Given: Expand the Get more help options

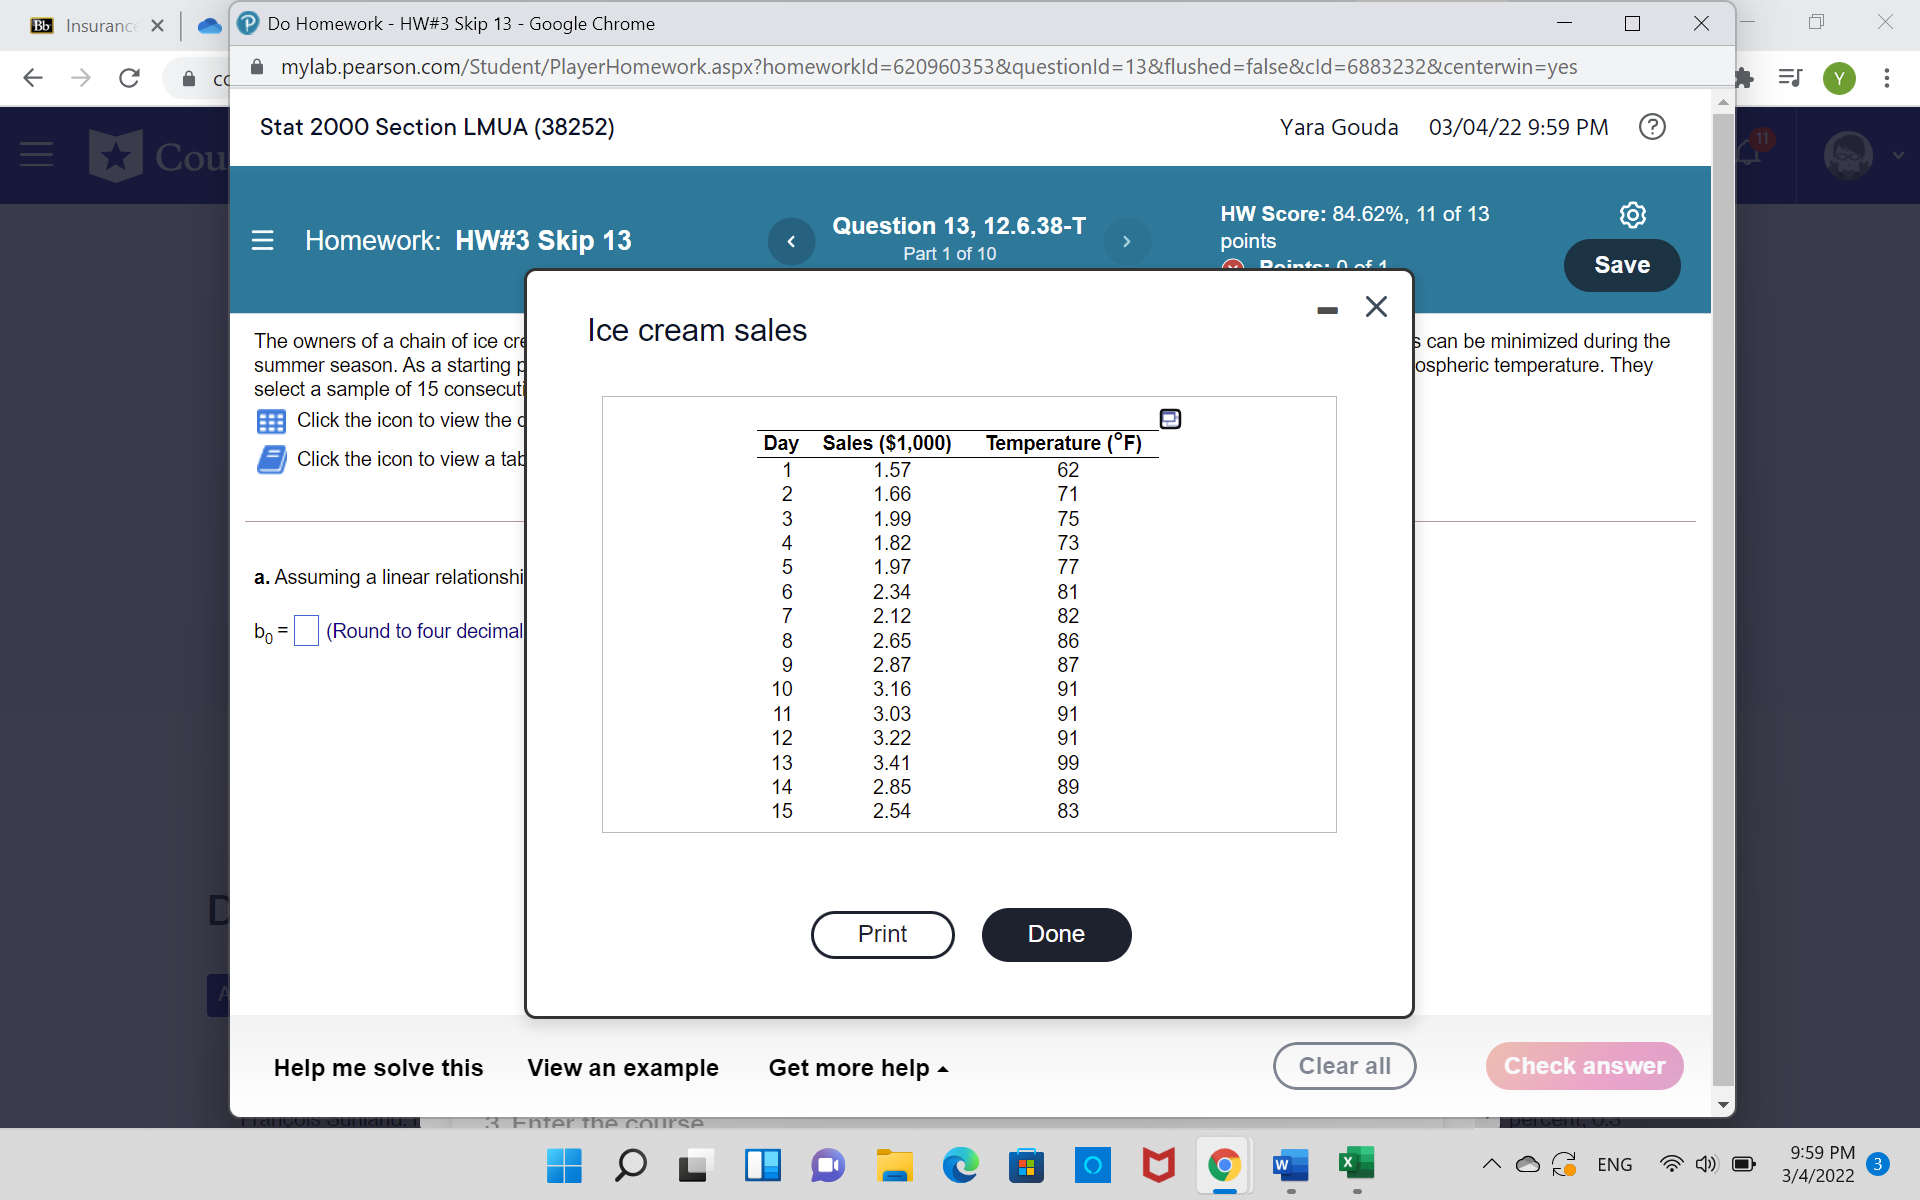Looking at the screenshot, I should pos(857,1068).
